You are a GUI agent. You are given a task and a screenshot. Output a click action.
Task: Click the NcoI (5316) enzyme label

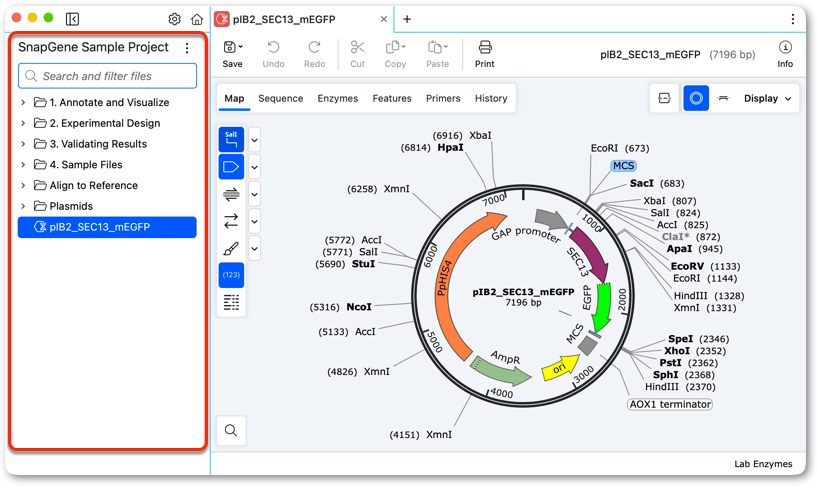(x=340, y=307)
